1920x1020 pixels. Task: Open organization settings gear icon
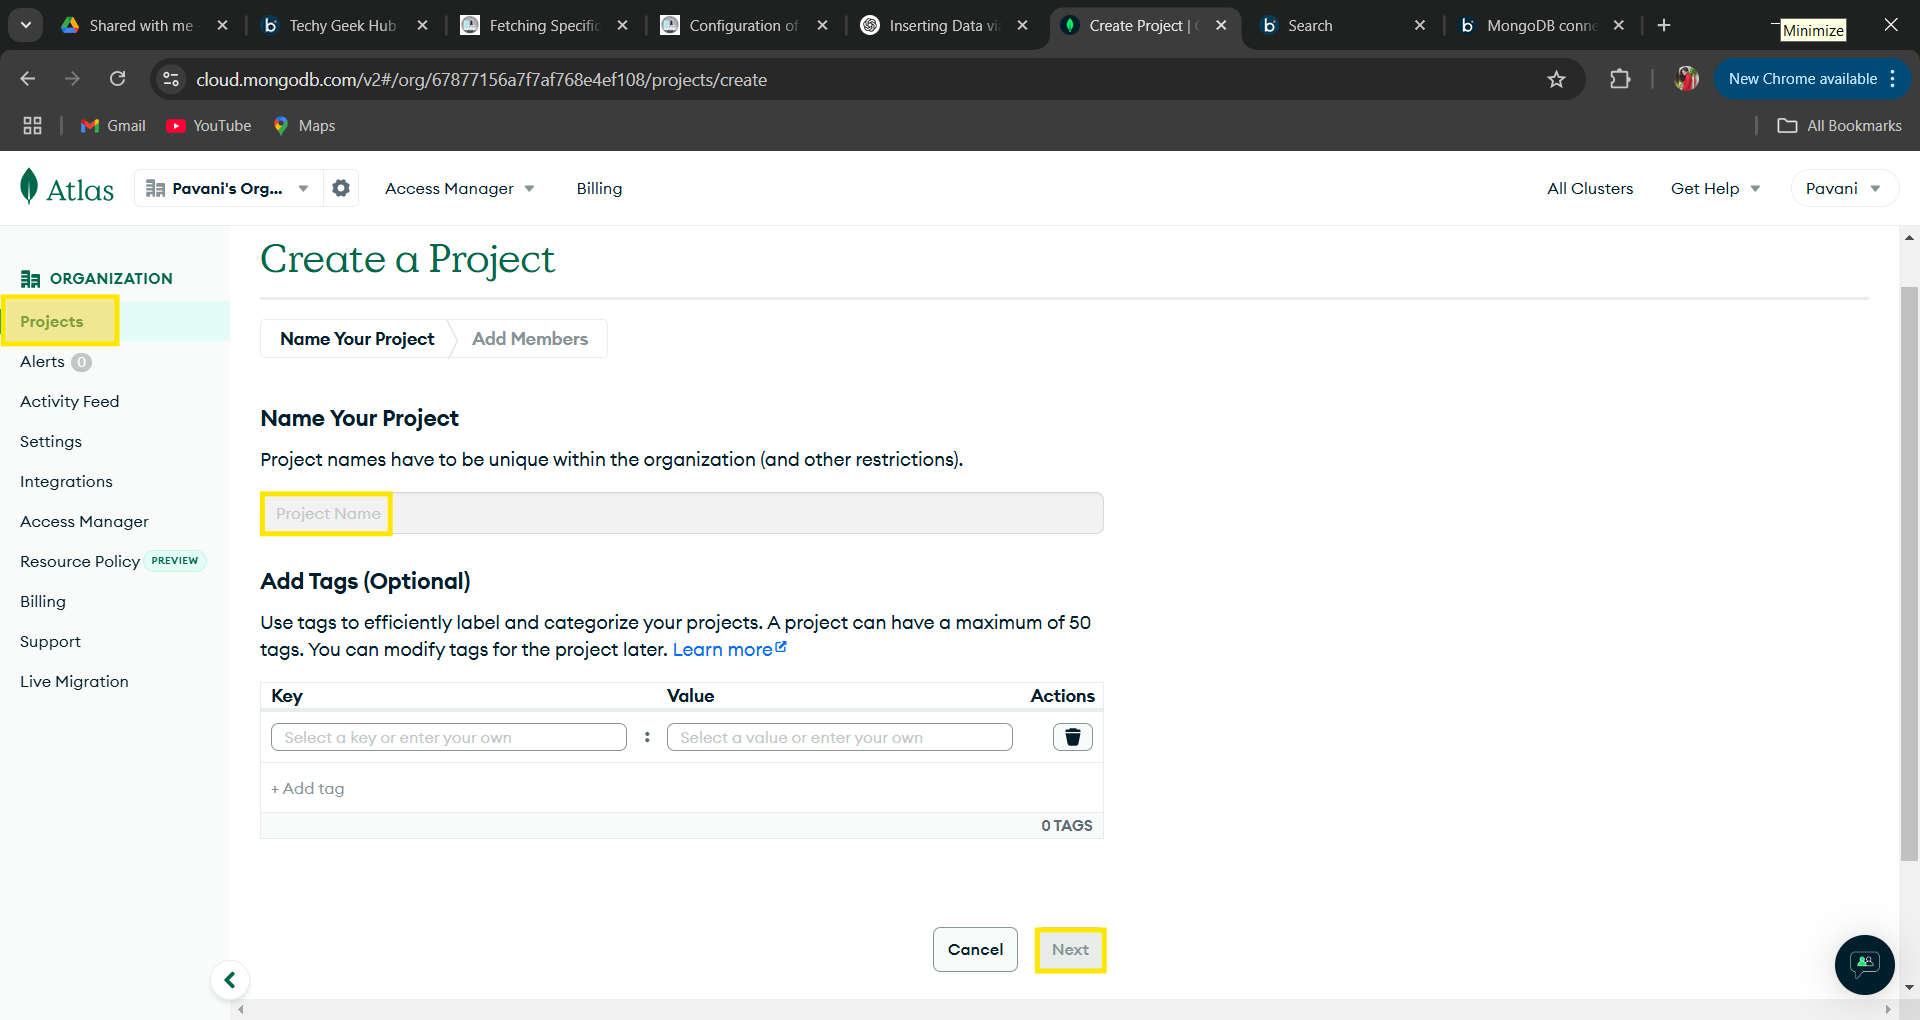[341, 188]
